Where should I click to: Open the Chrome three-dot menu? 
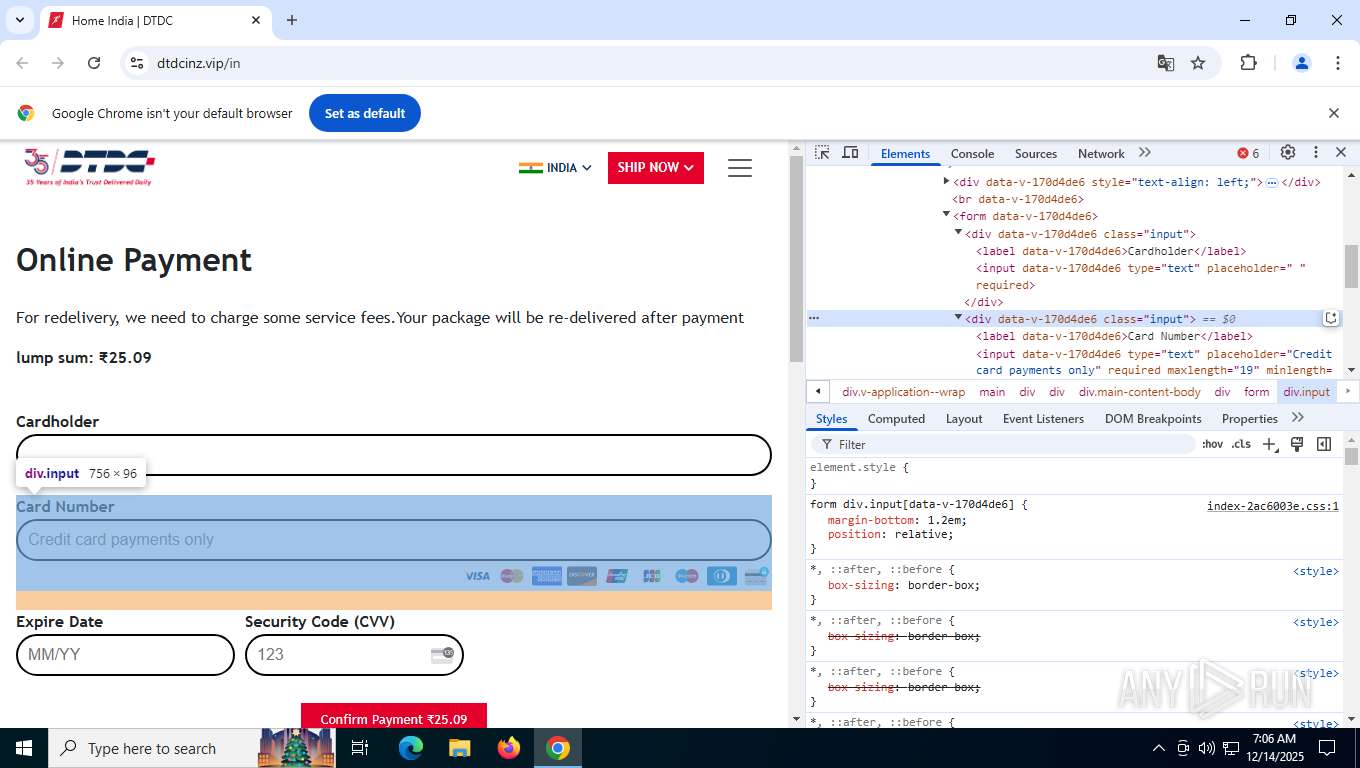1338,63
